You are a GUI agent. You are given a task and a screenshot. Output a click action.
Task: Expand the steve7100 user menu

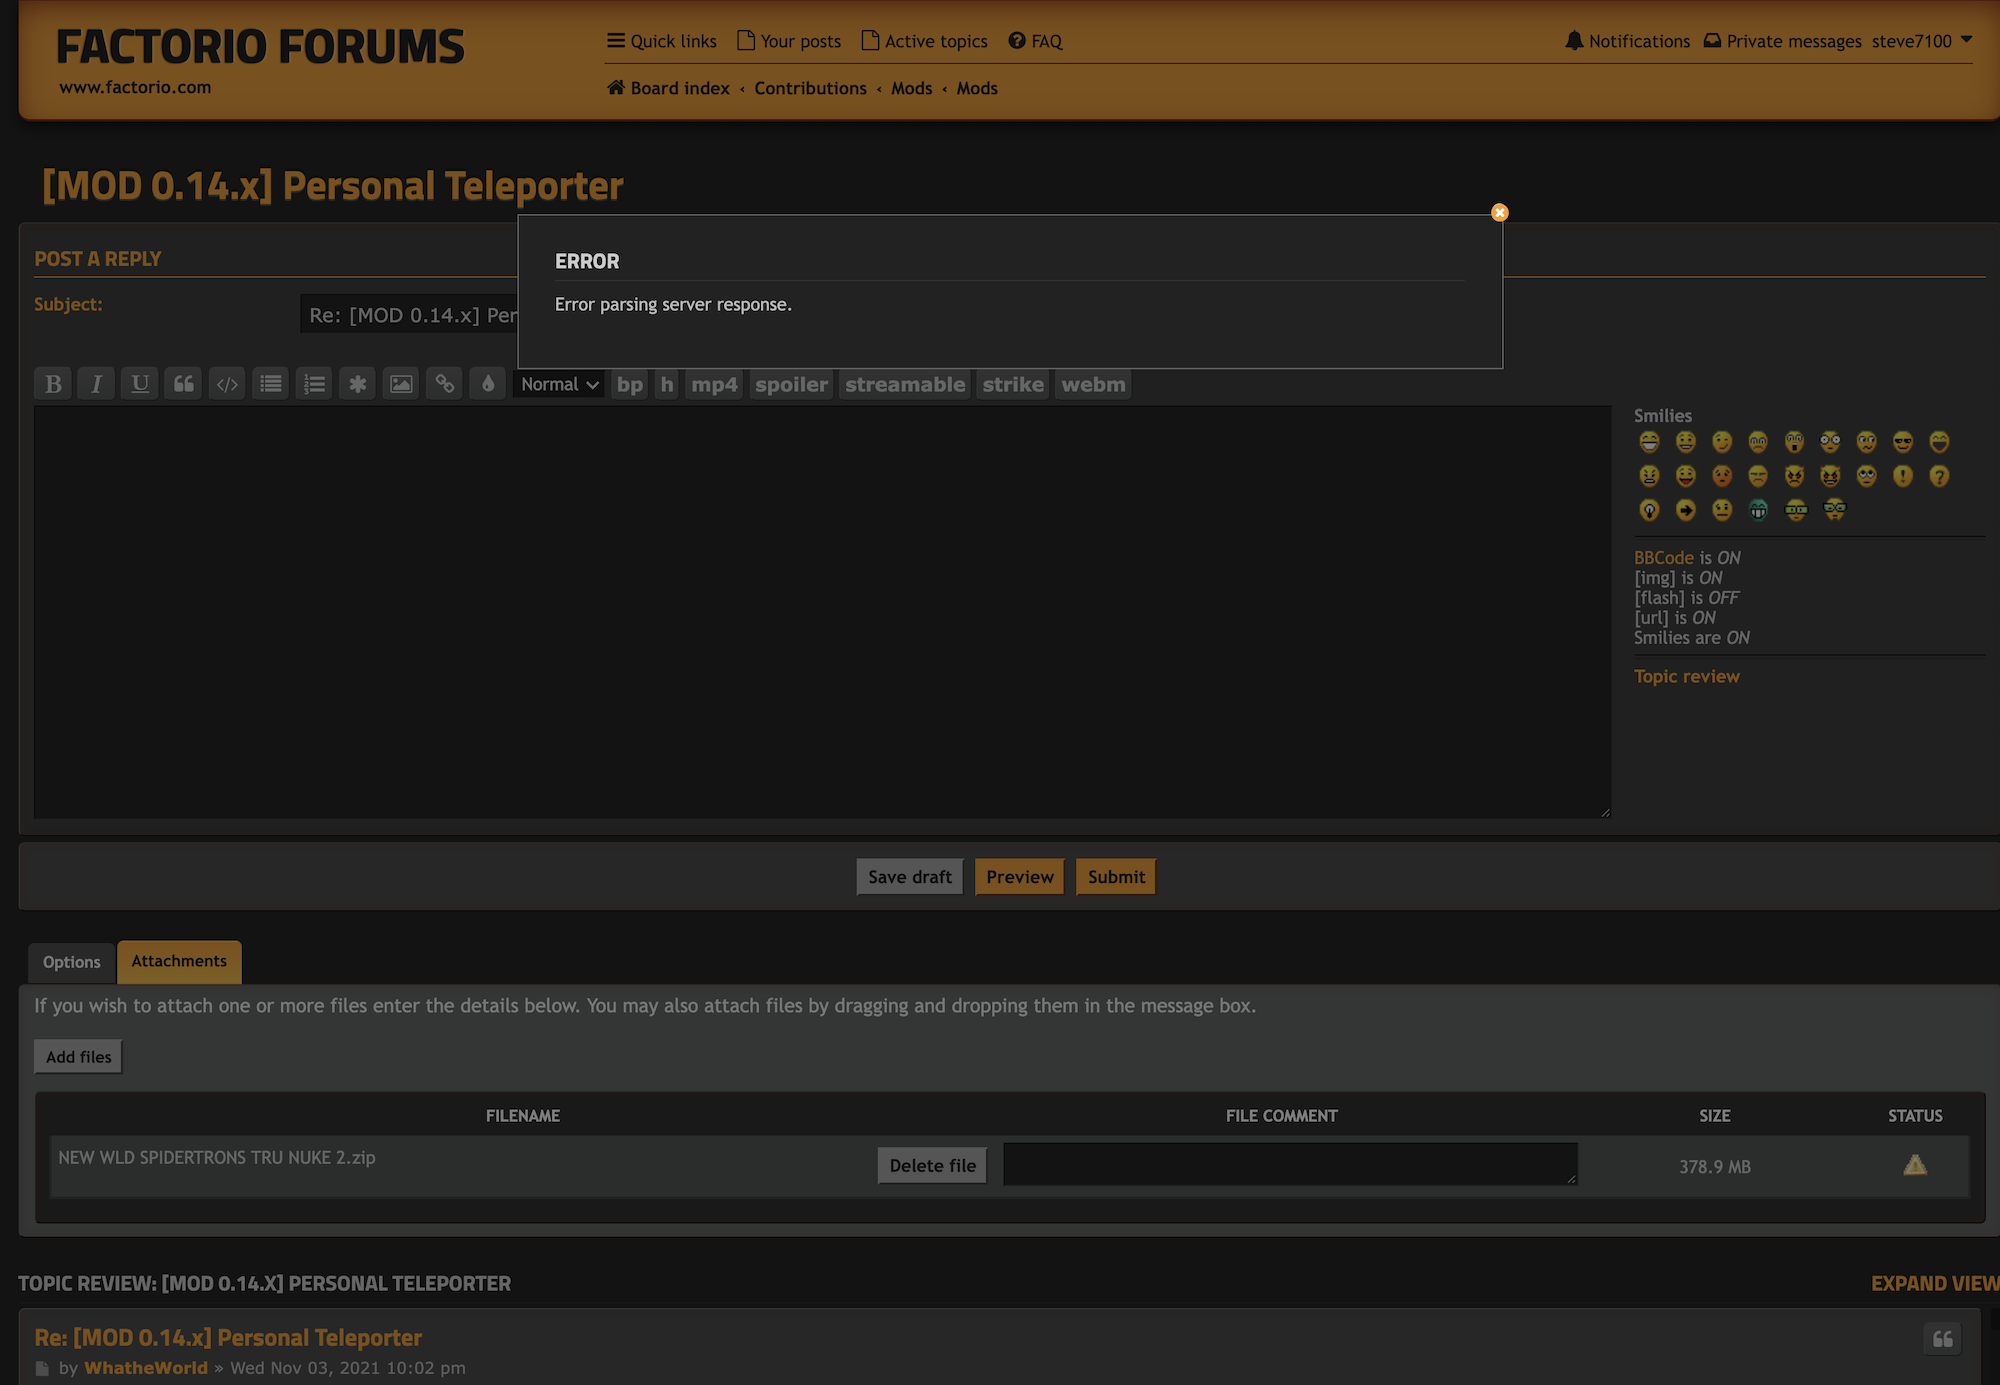coord(1921,41)
